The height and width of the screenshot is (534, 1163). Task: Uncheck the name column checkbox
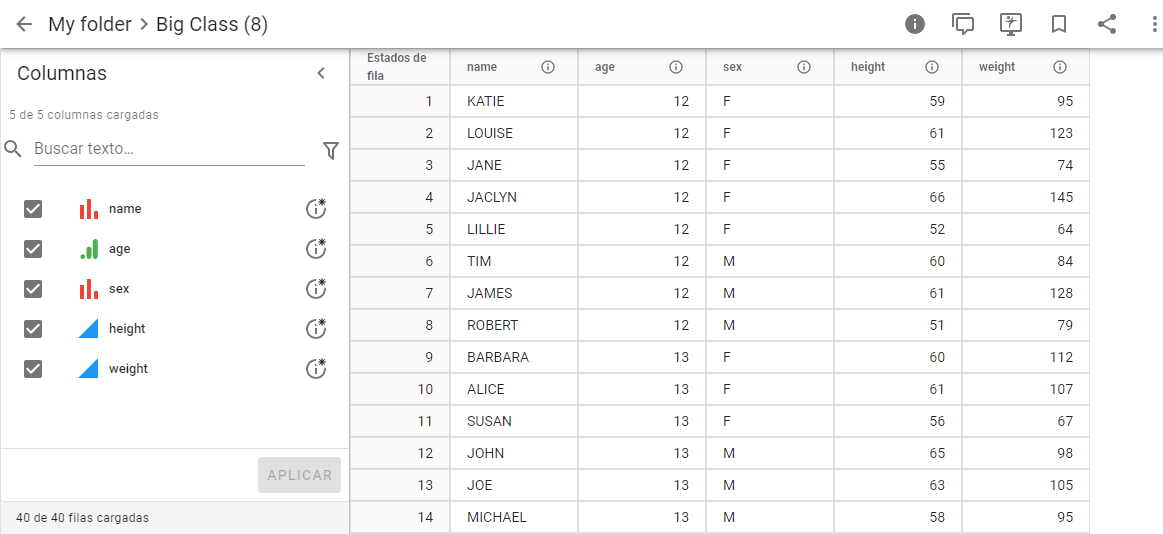[x=33, y=209]
